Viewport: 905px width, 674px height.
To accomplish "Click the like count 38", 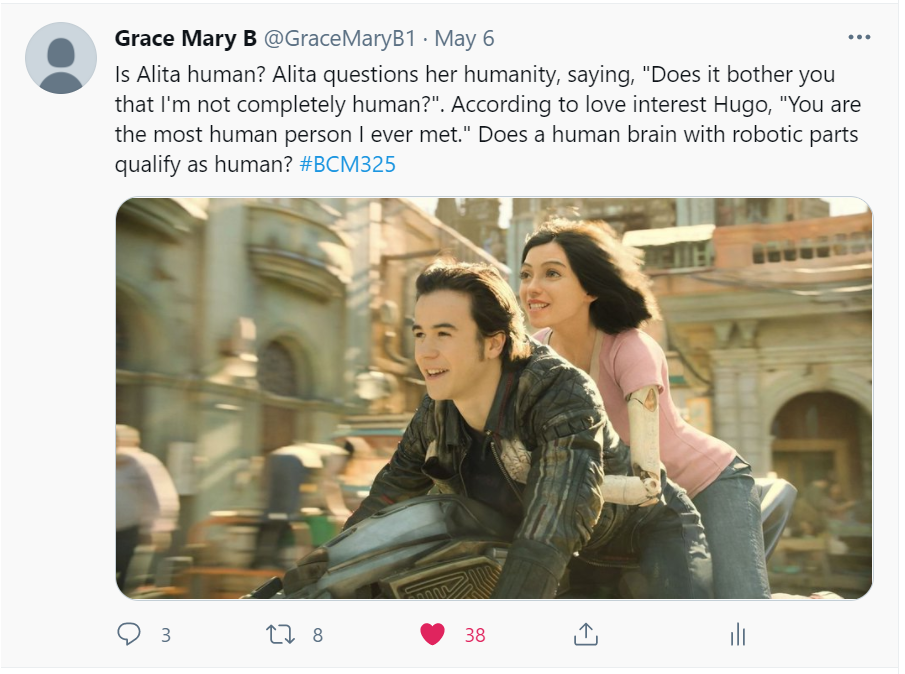I will [x=475, y=635].
